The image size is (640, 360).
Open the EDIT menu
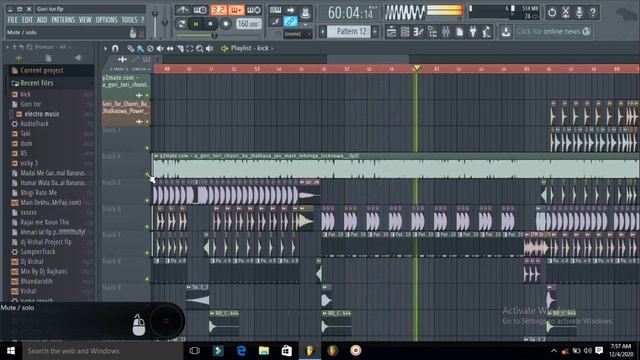click(27, 20)
